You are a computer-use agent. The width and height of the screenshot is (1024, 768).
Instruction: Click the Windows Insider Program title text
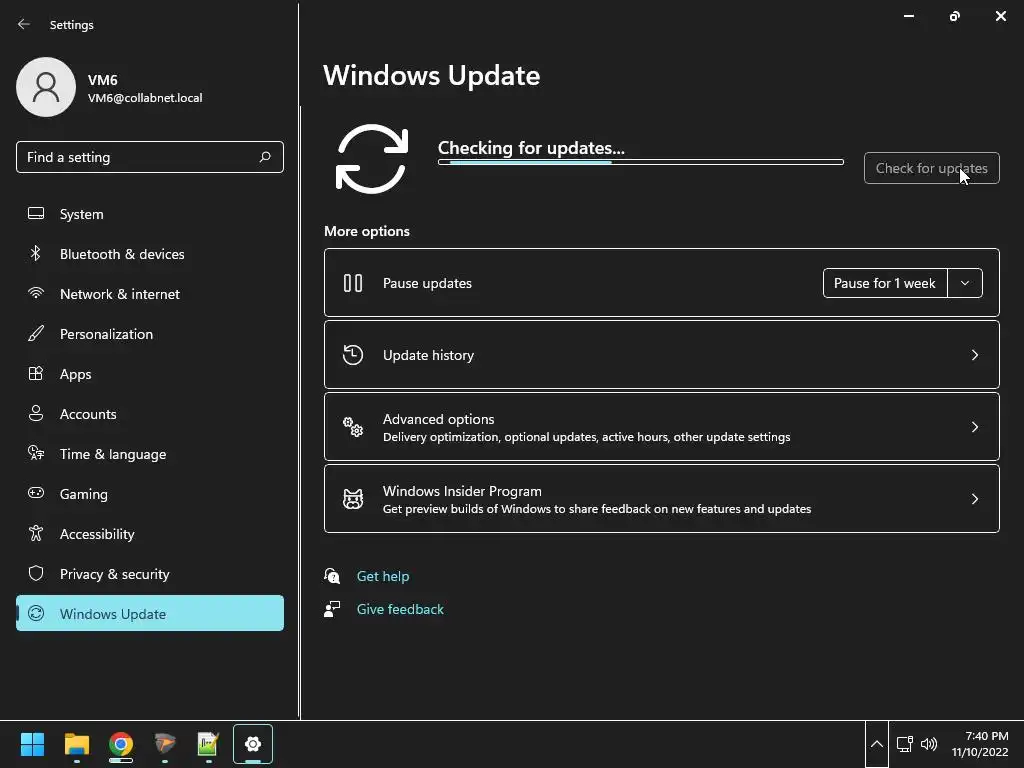point(462,490)
